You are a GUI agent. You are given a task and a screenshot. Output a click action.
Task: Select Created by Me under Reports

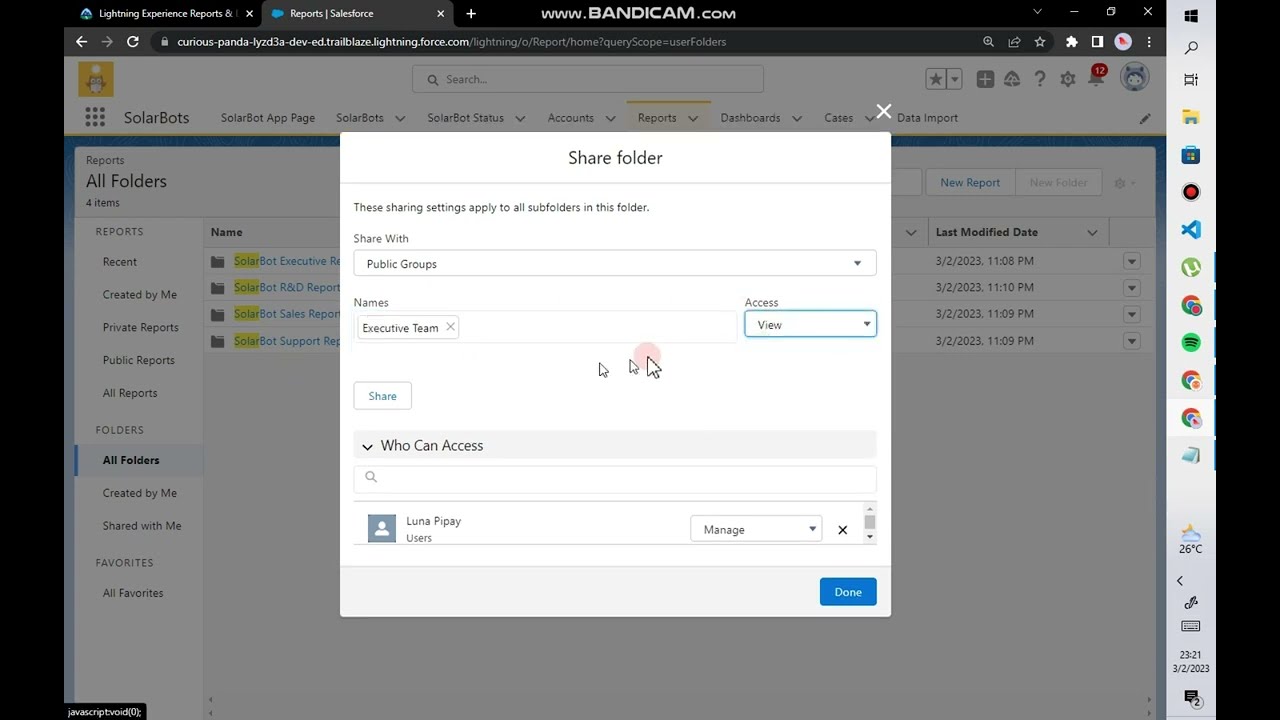point(140,295)
